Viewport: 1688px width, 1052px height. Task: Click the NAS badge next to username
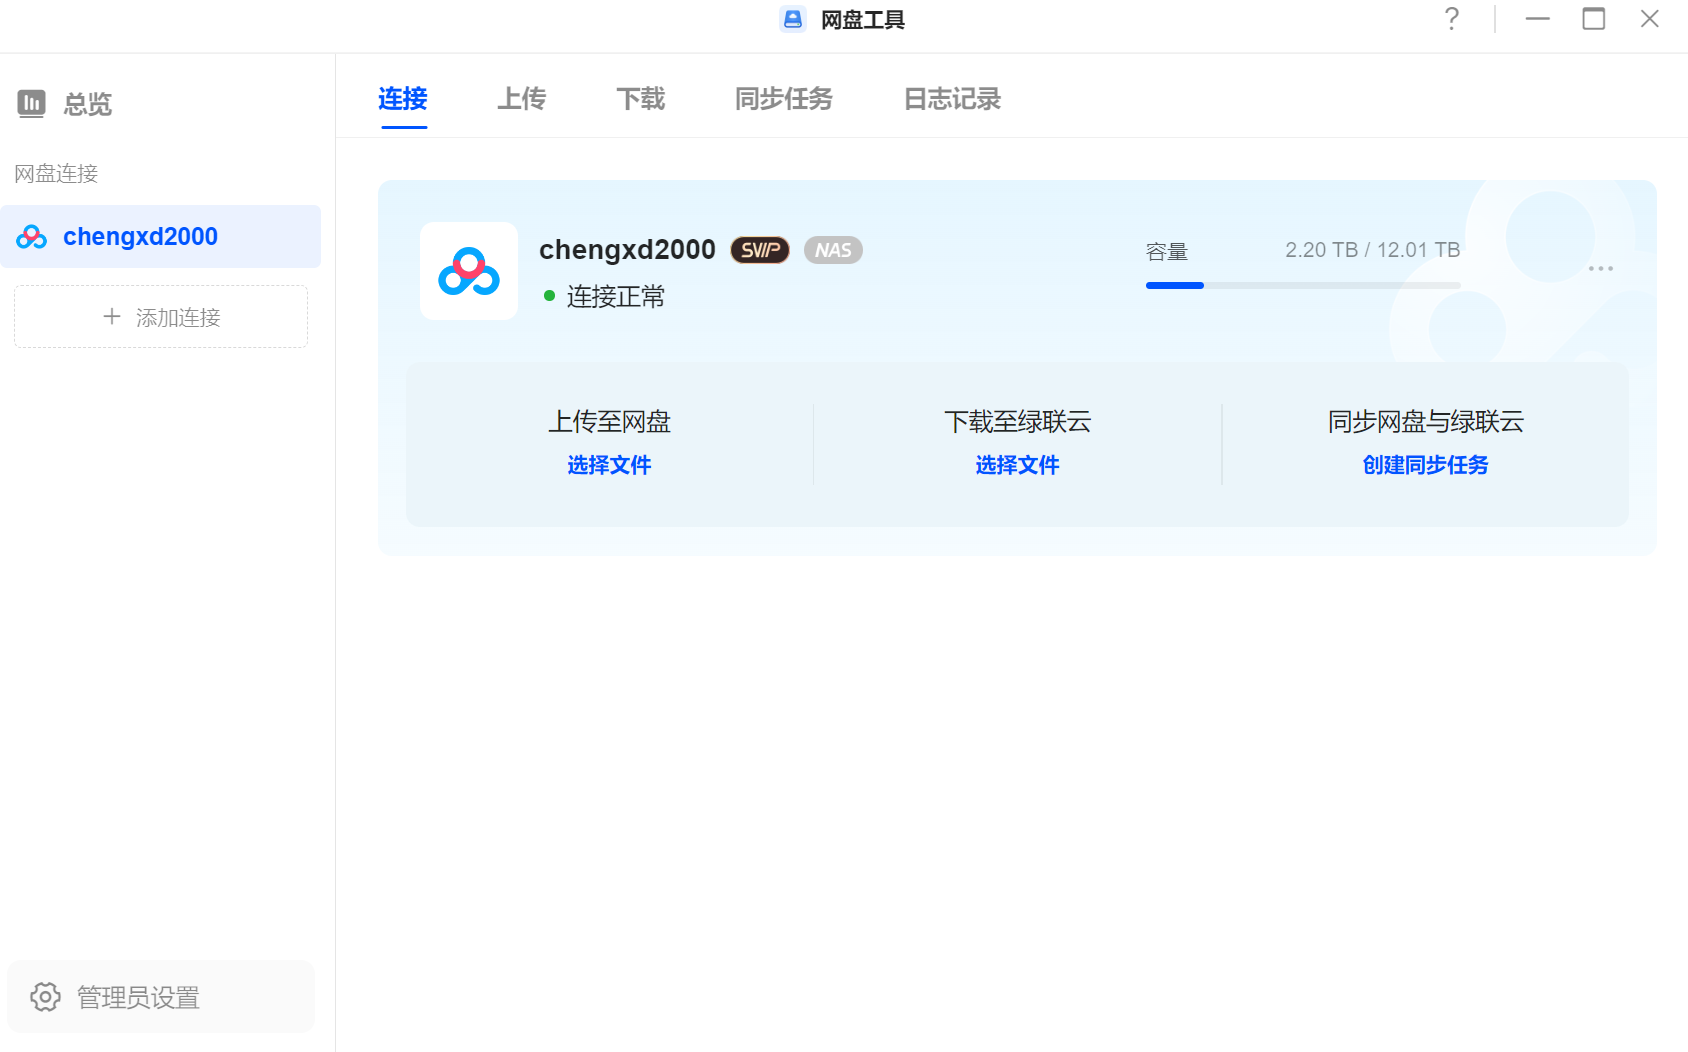point(833,250)
